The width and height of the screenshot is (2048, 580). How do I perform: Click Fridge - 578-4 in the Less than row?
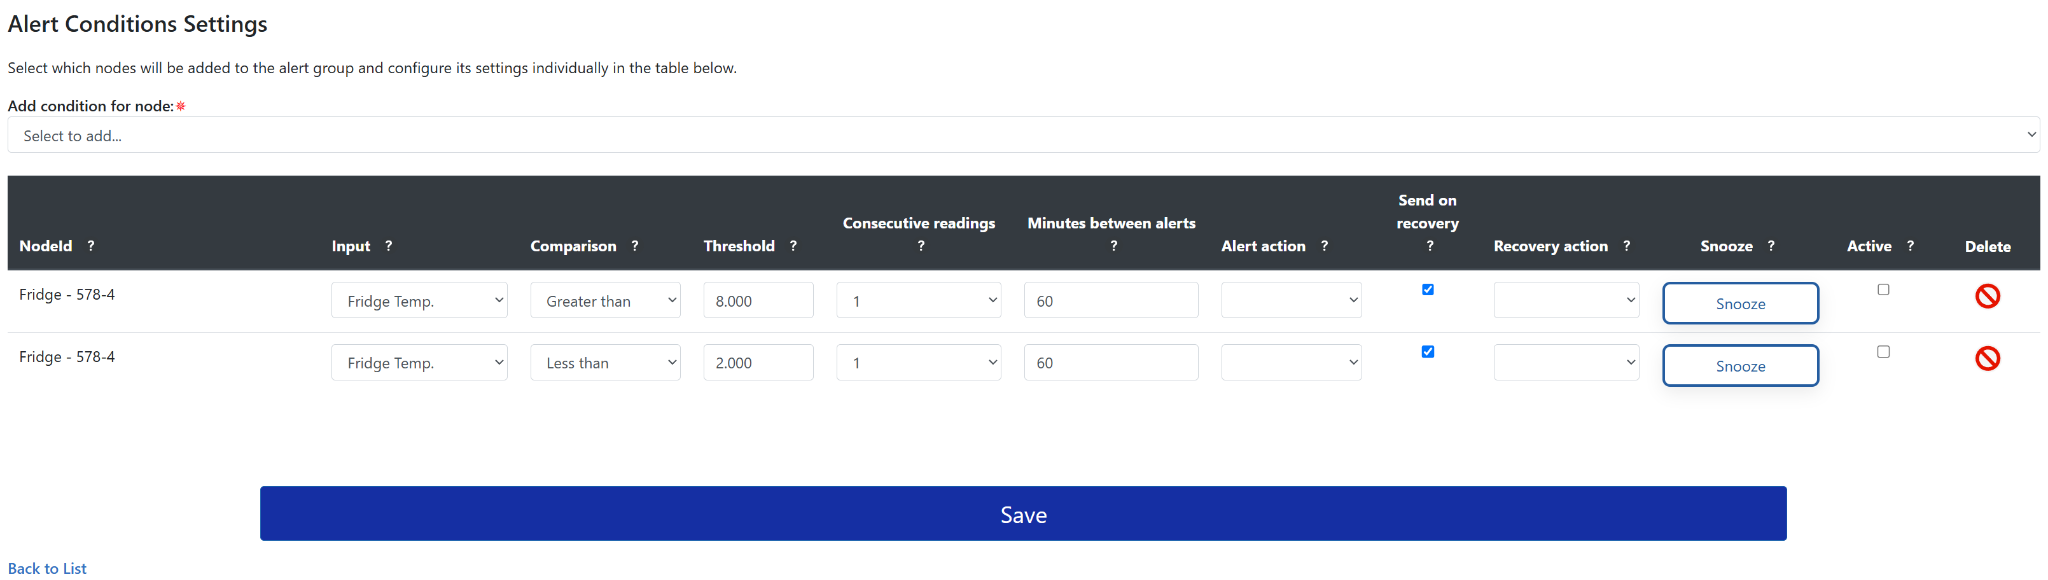[67, 357]
